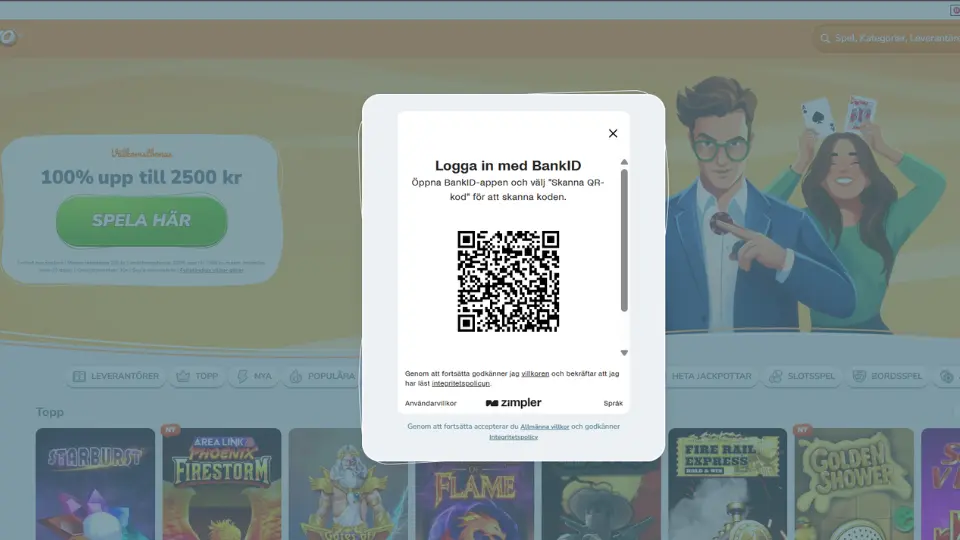
Task: Click the Bordsspel tab icon
Action: (x=860, y=376)
